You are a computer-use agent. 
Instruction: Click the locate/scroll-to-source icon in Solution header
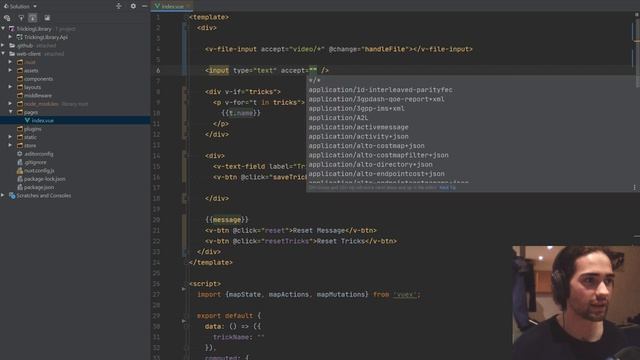(x=119, y=6)
